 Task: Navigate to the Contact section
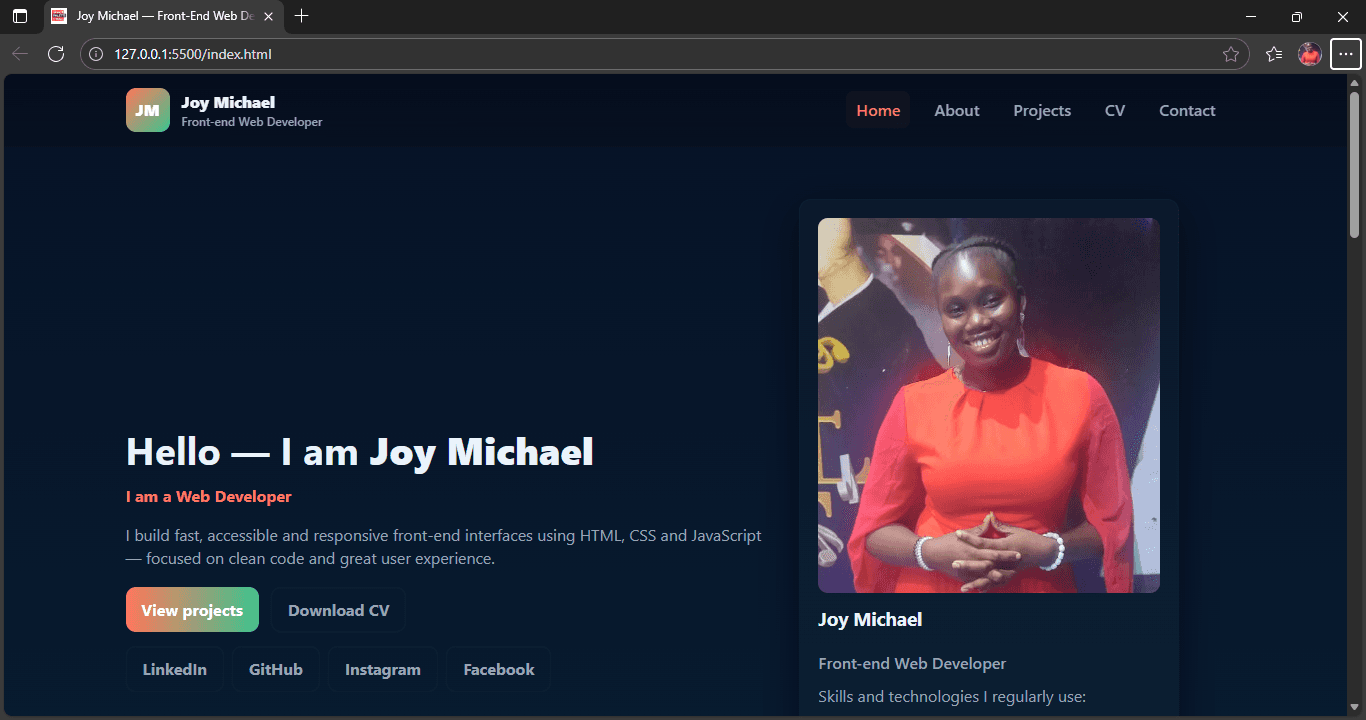pos(1187,110)
